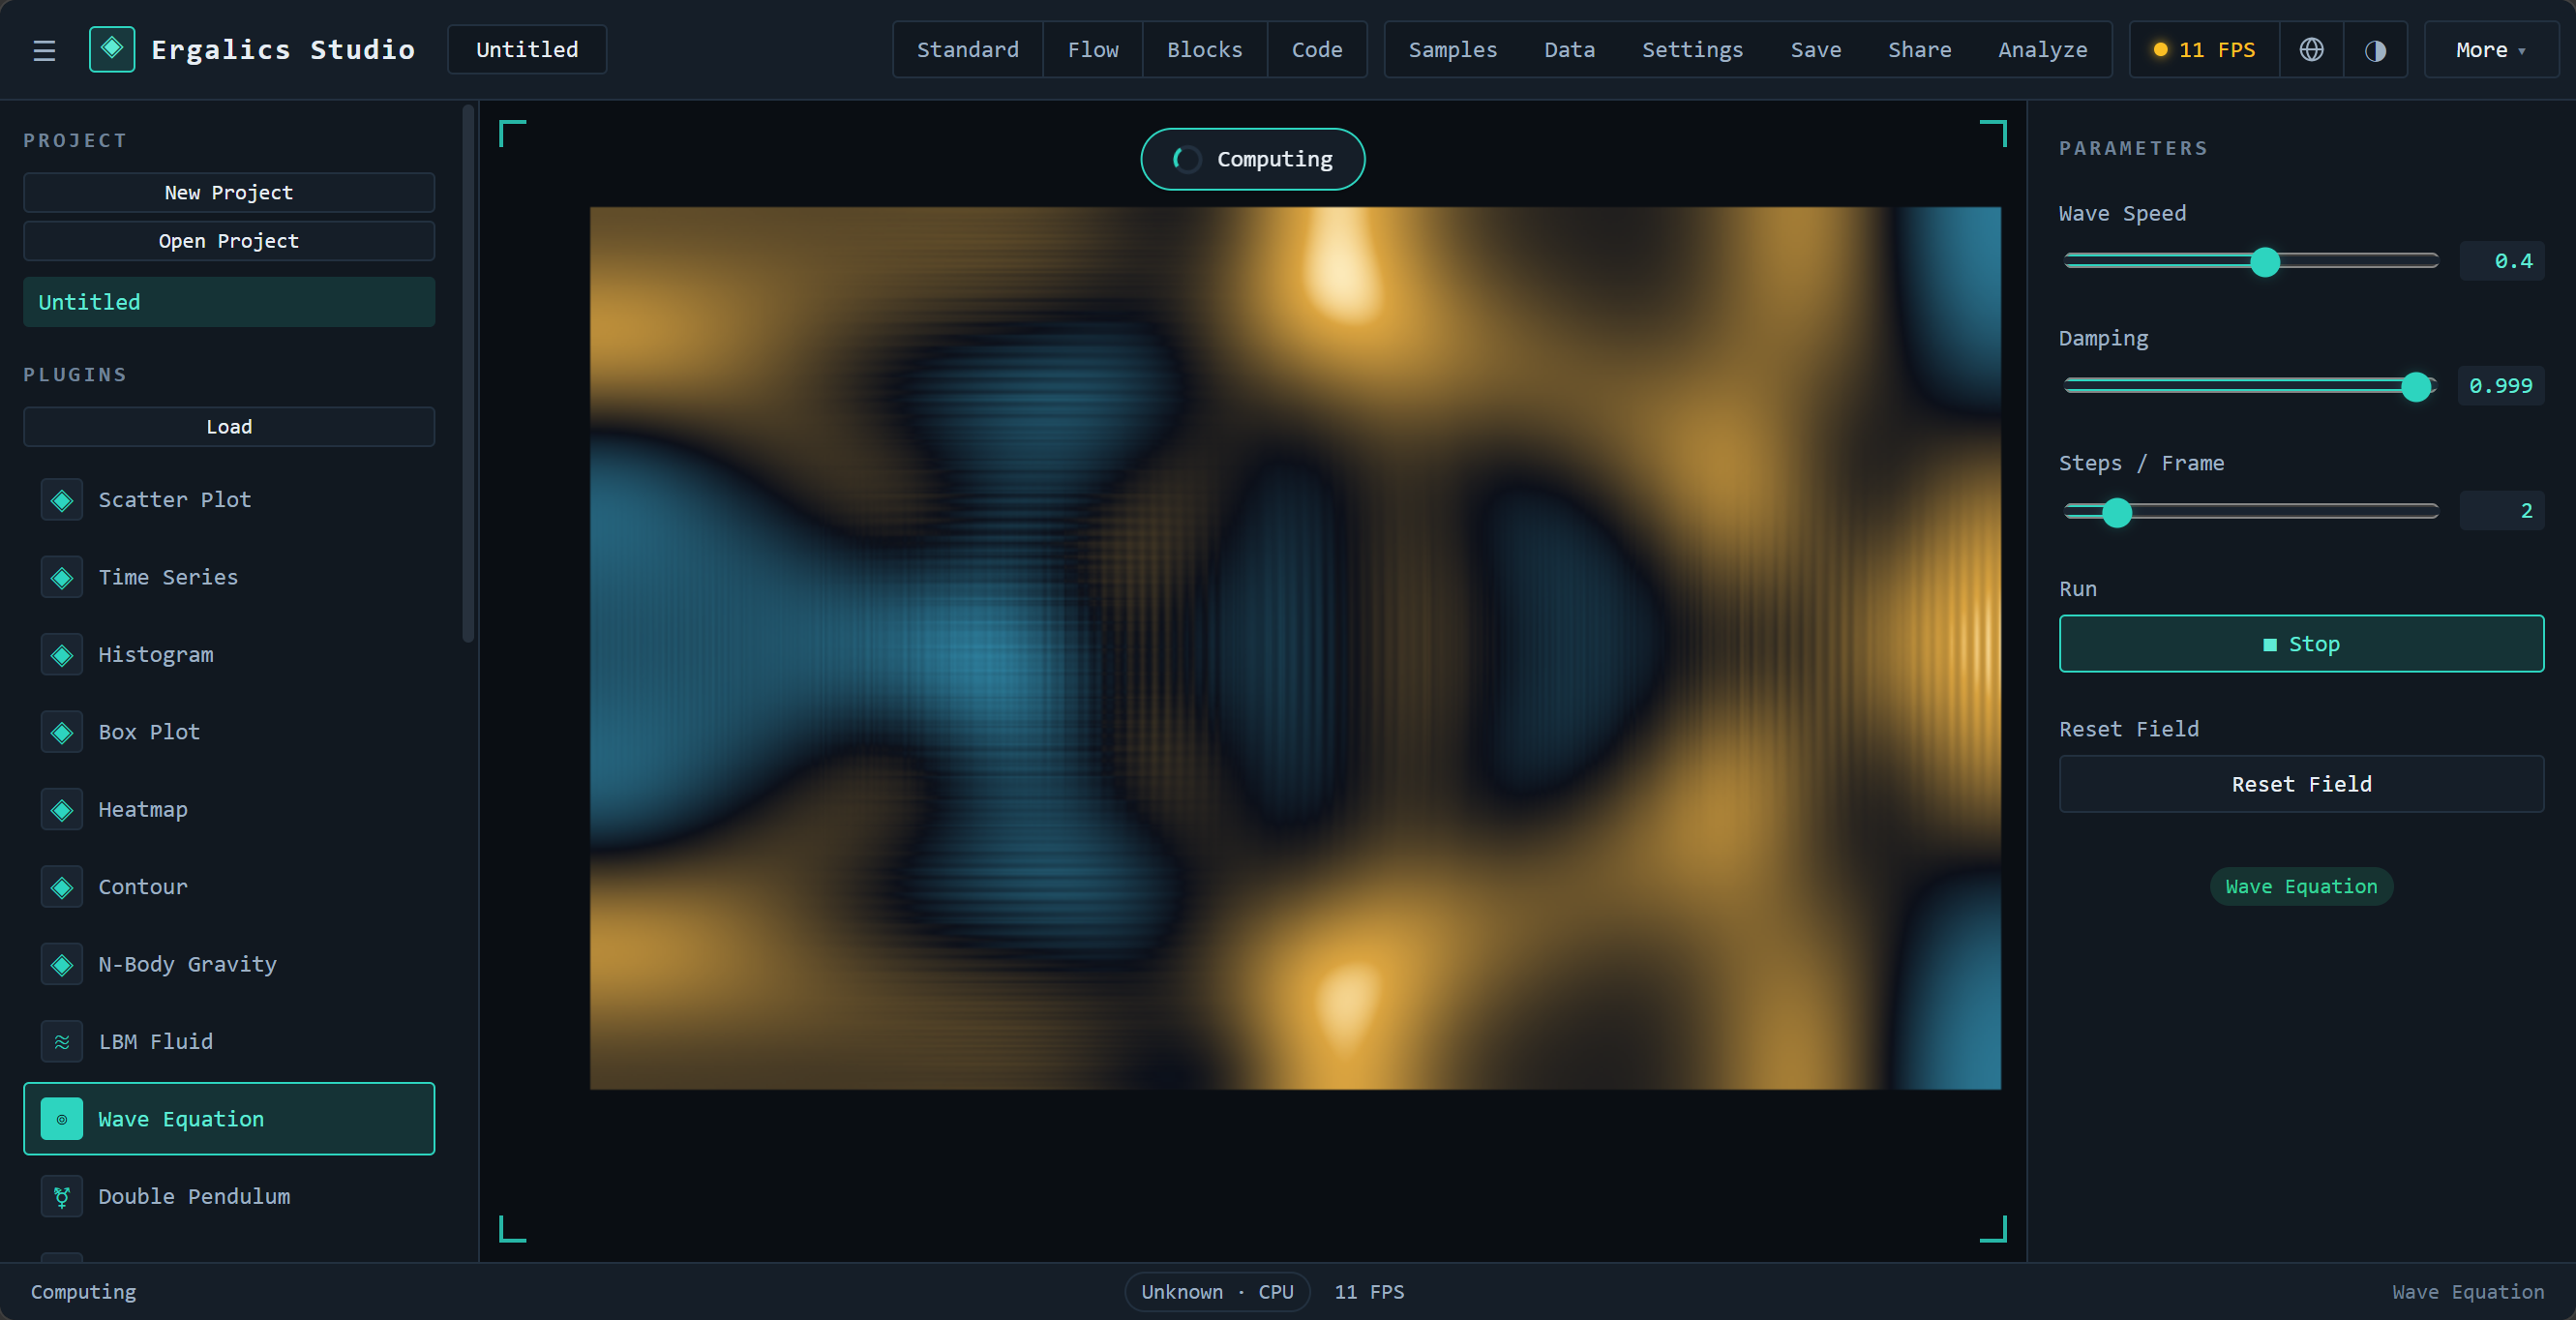Select Histogram plugin label
The height and width of the screenshot is (1320, 2576).
click(156, 655)
